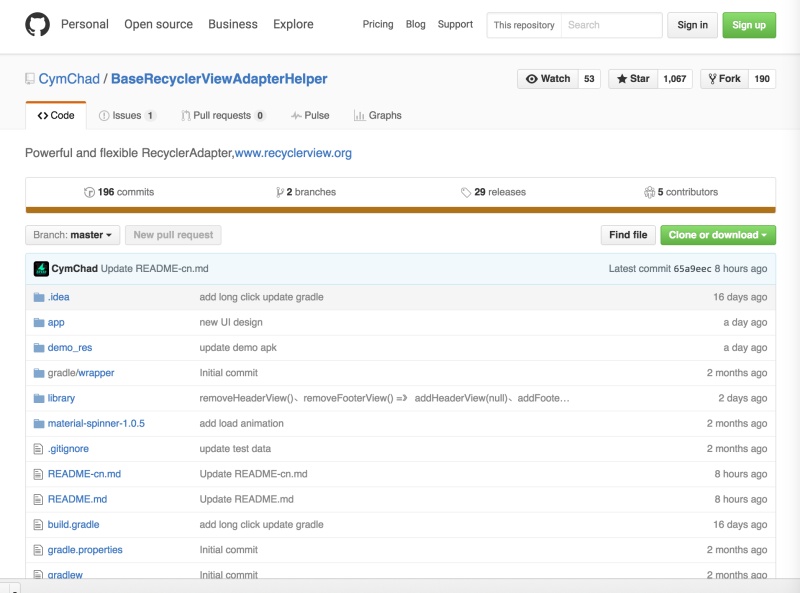This screenshot has width=800, height=593.
Task: Switch to the Issues tab
Action: click(127, 116)
